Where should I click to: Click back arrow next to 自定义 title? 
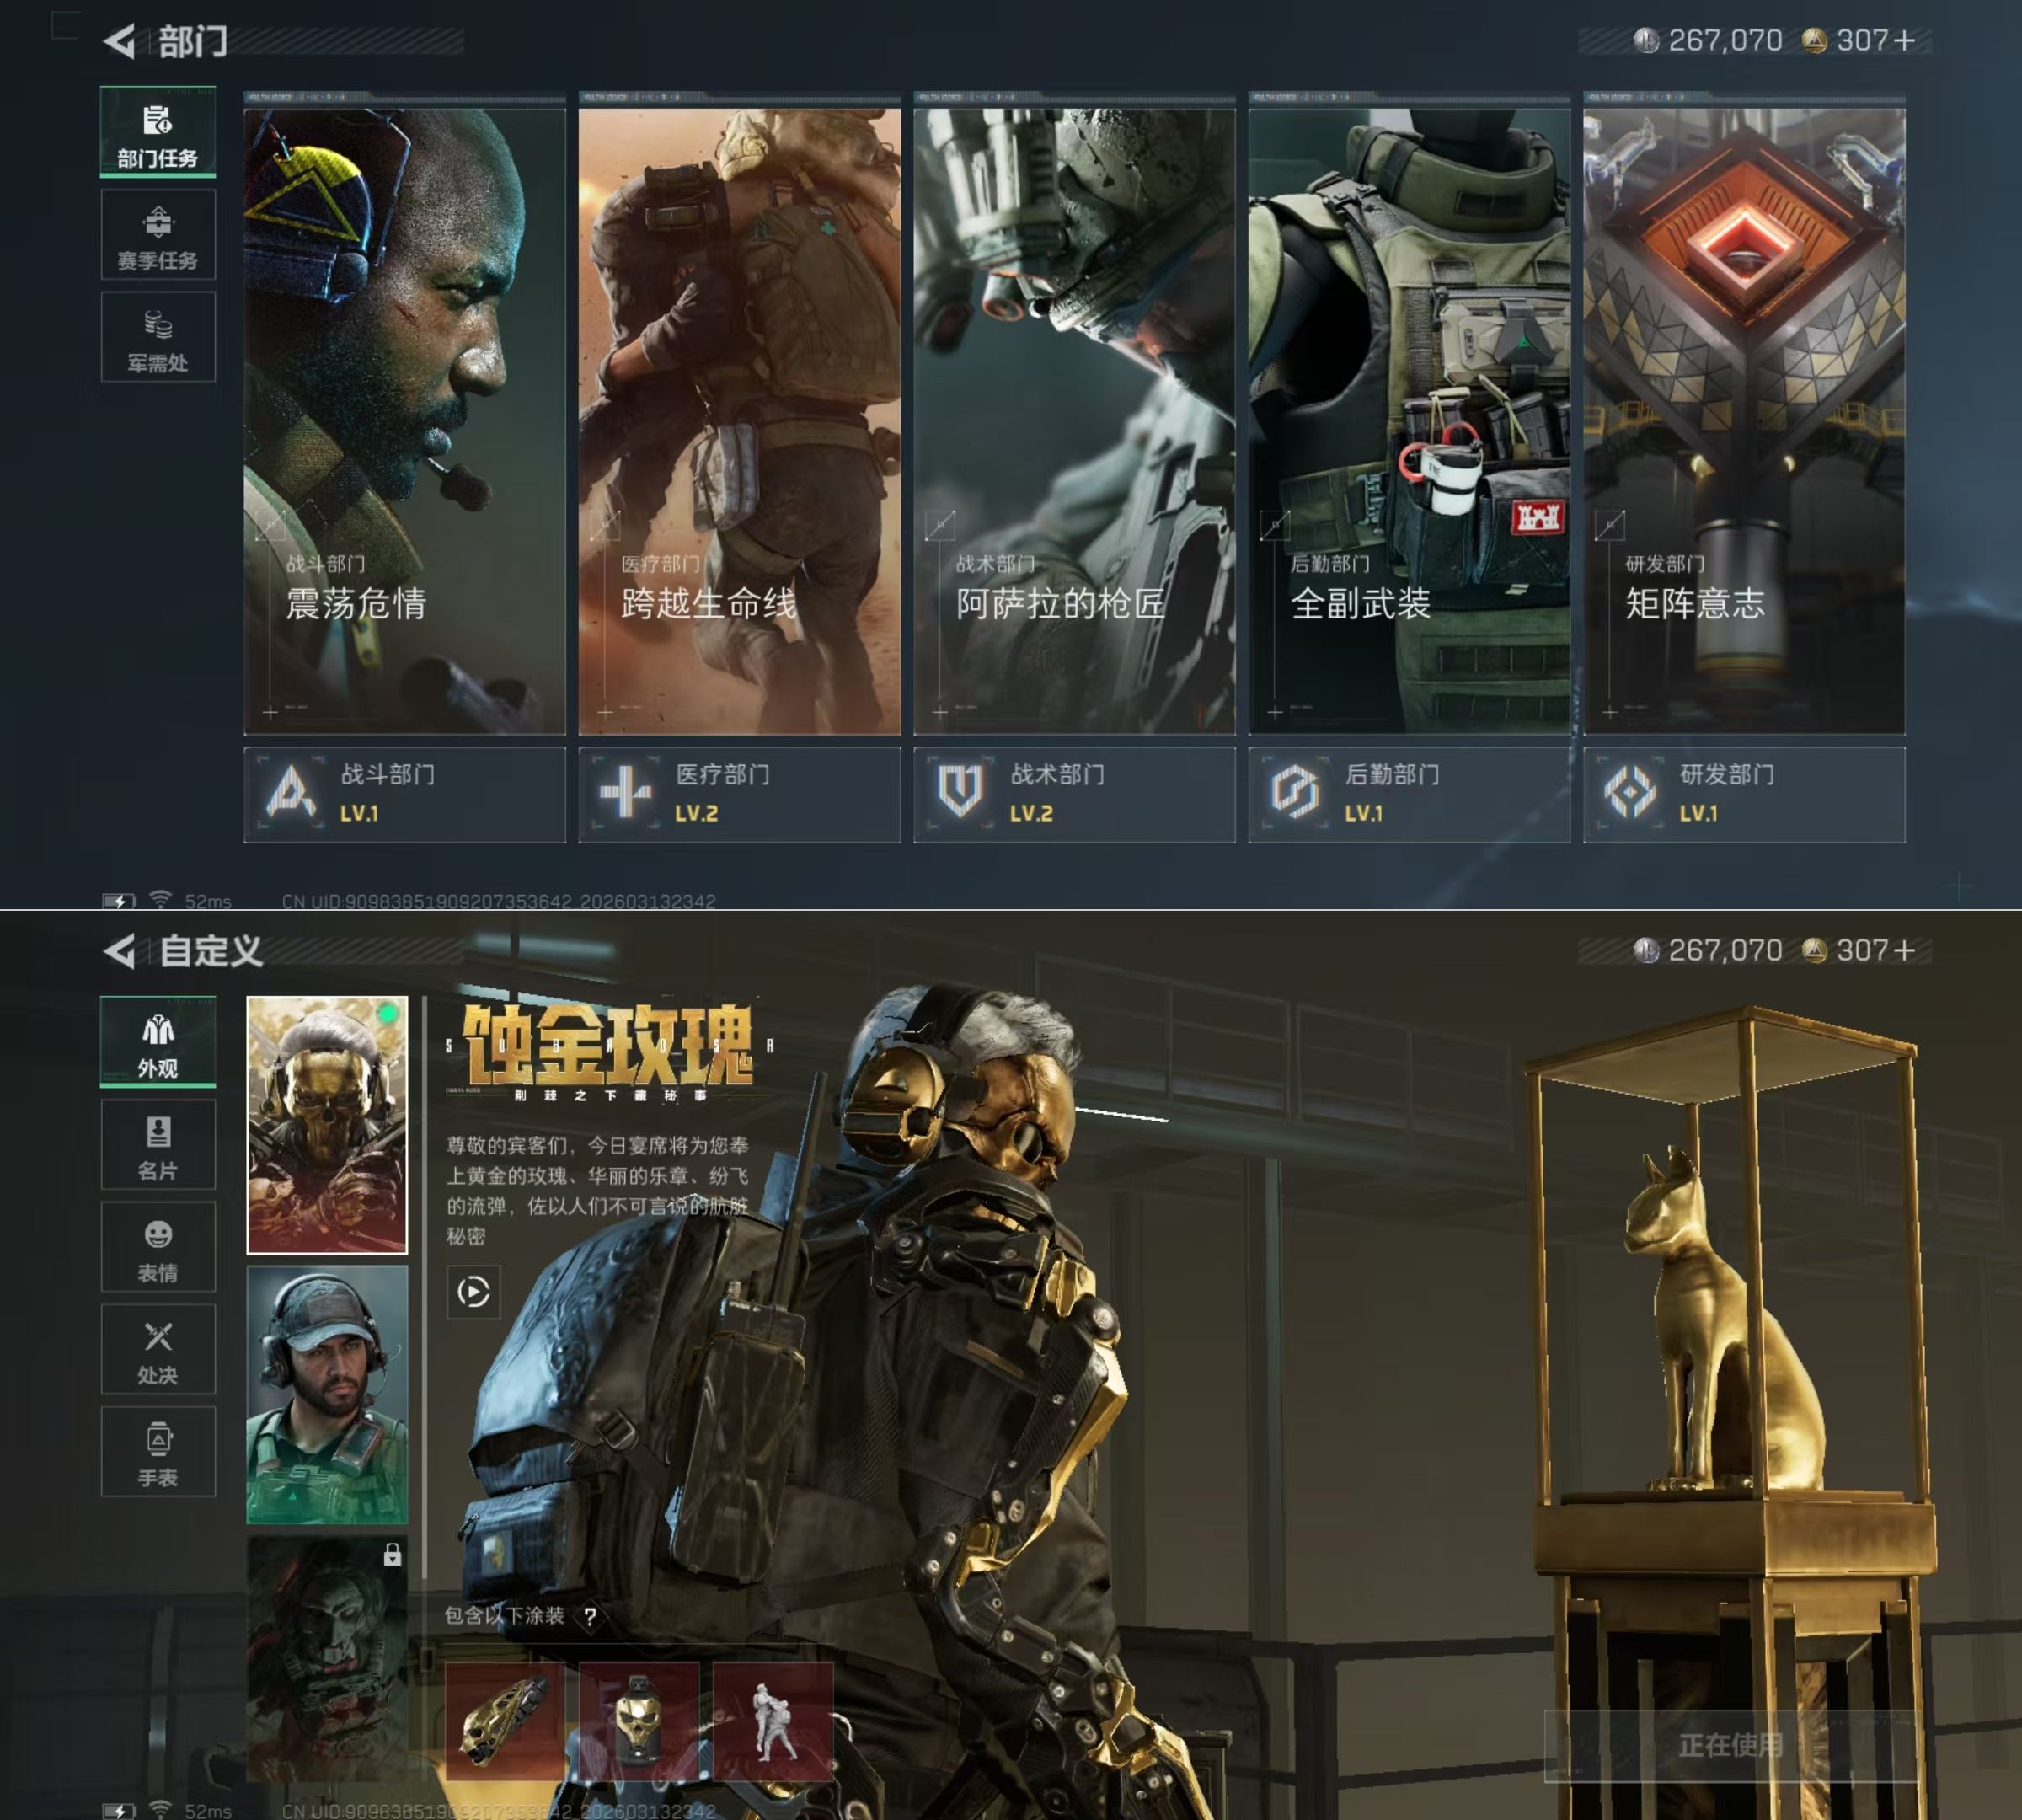(119, 951)
